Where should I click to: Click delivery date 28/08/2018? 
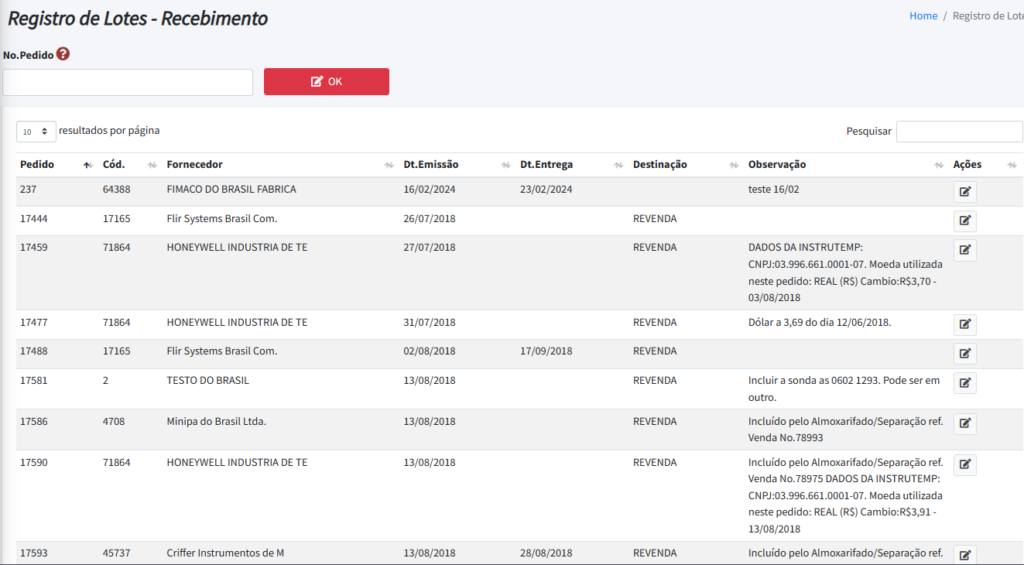pos(546,553)
